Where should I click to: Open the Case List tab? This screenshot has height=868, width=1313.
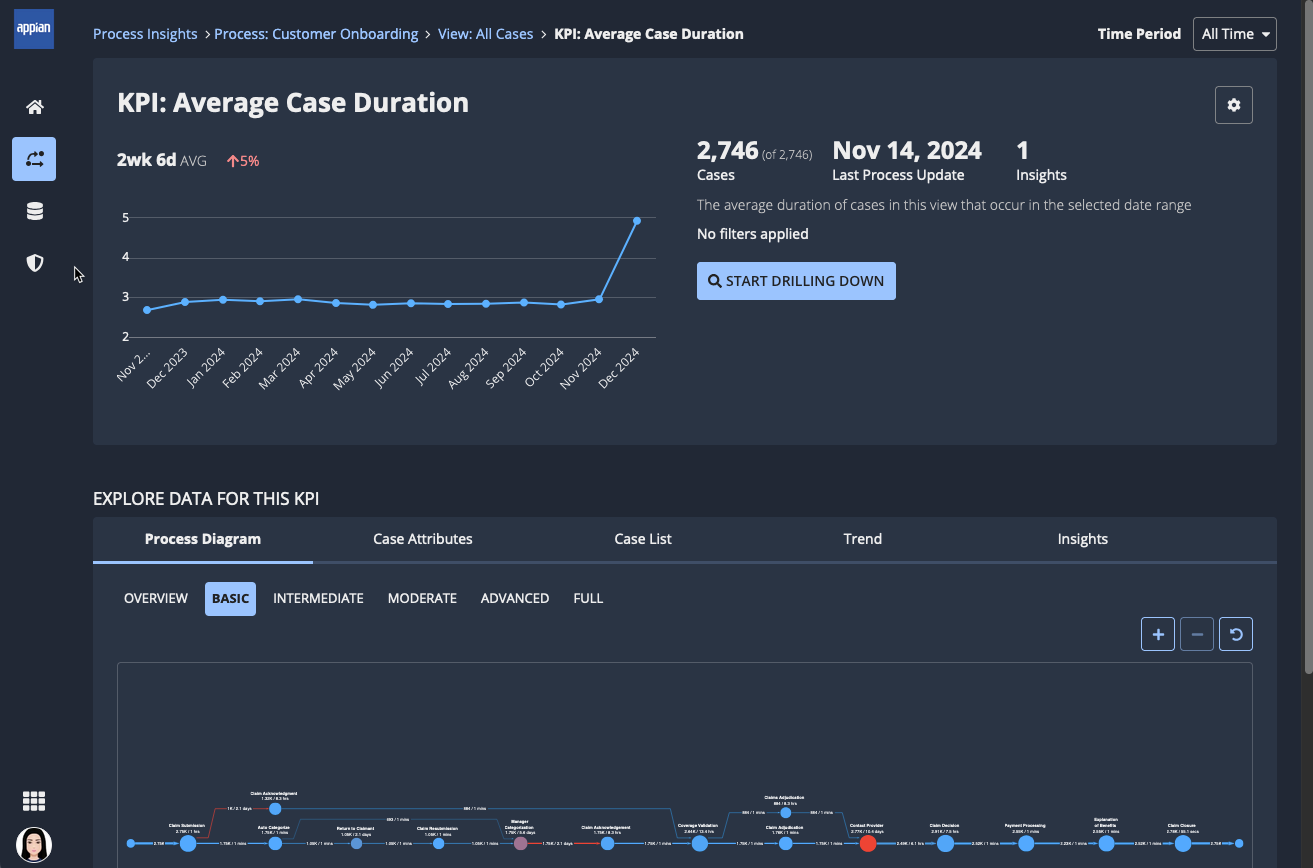click(643, 539)
